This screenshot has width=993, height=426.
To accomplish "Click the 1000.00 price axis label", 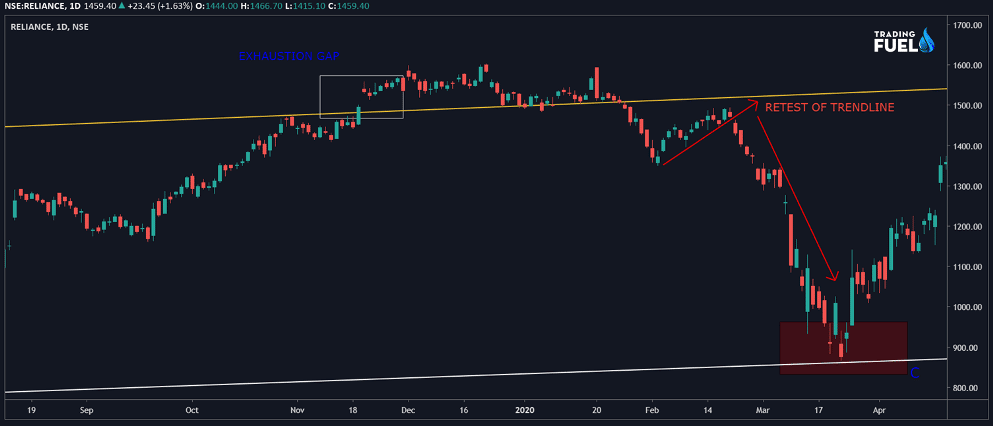I will coord(969,308).
